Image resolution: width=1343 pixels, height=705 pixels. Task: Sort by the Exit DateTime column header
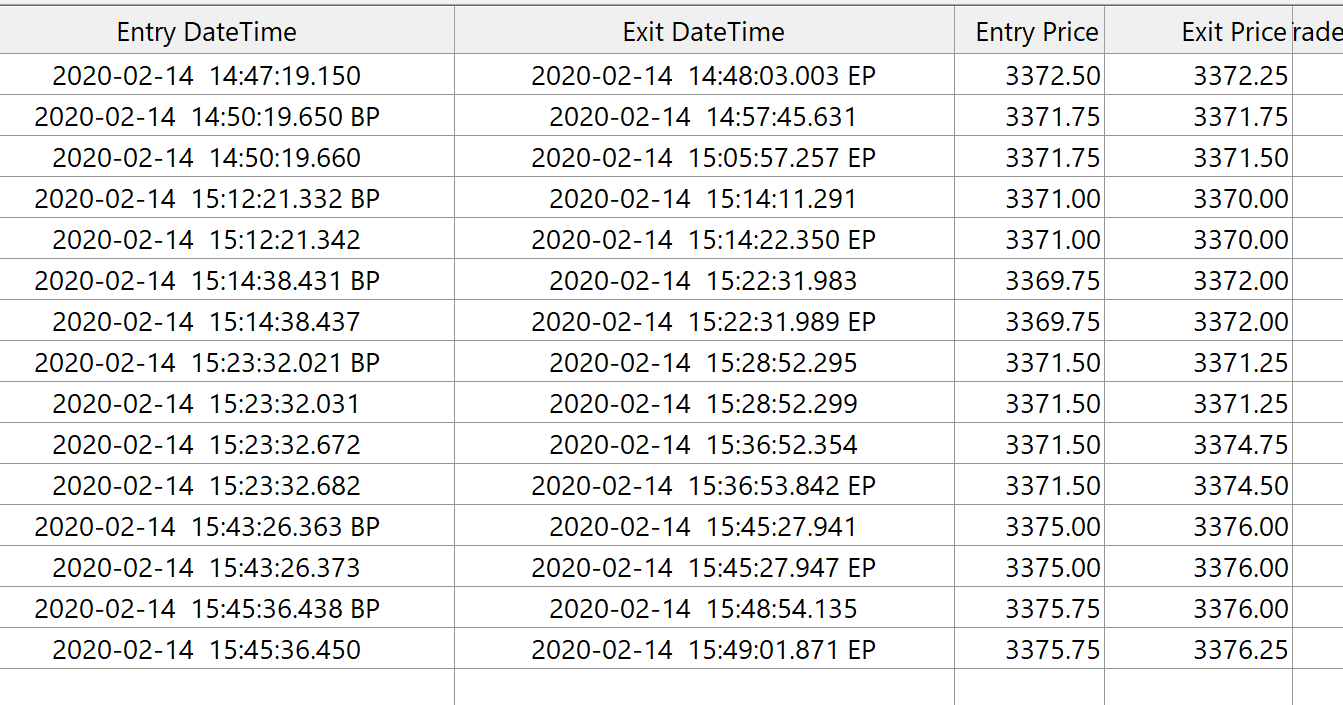point(703,32)
